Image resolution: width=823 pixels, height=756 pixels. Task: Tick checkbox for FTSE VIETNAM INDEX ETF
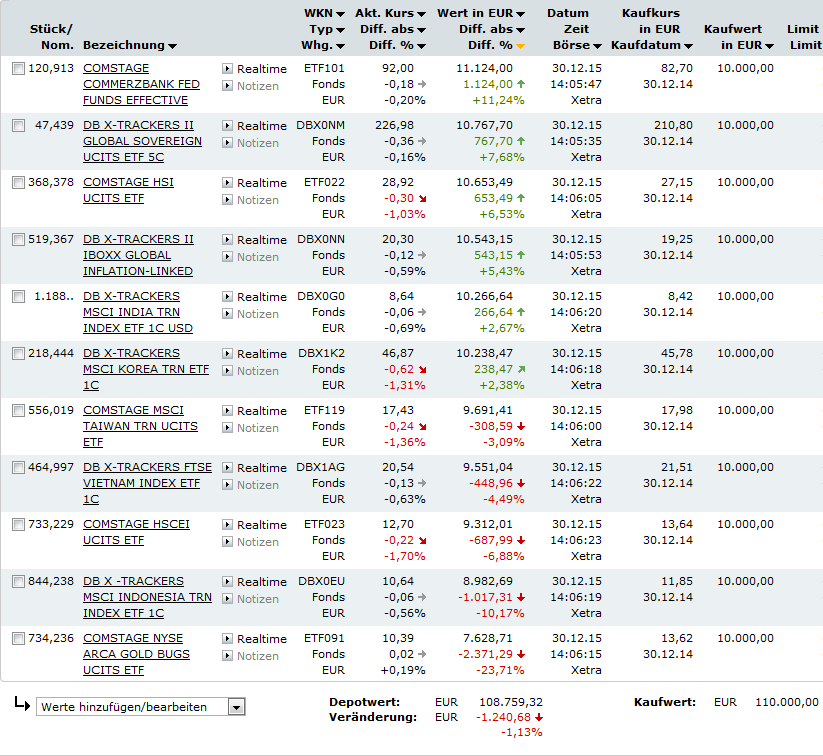(x=18, y=467)
